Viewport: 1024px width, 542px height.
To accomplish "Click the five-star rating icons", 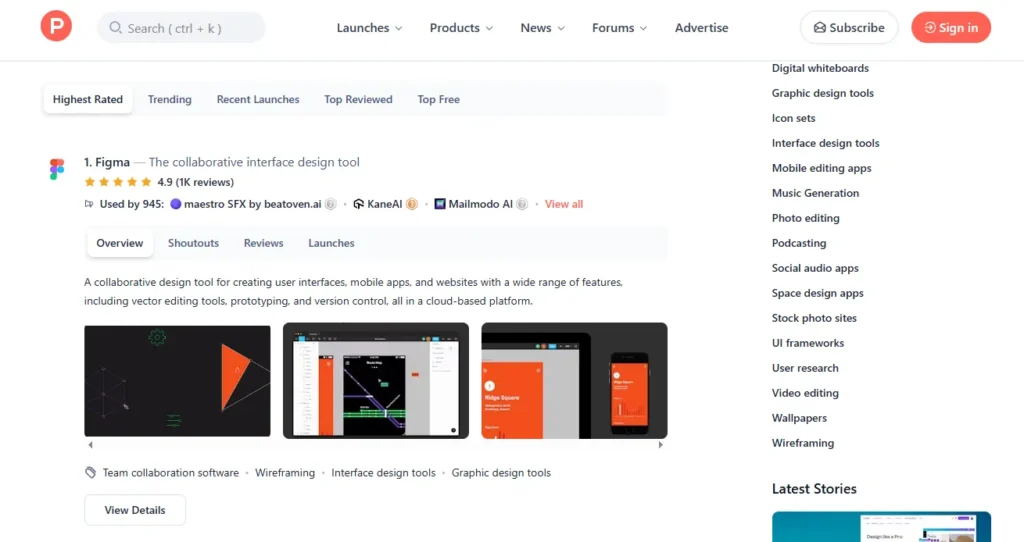I will (118, 182).
